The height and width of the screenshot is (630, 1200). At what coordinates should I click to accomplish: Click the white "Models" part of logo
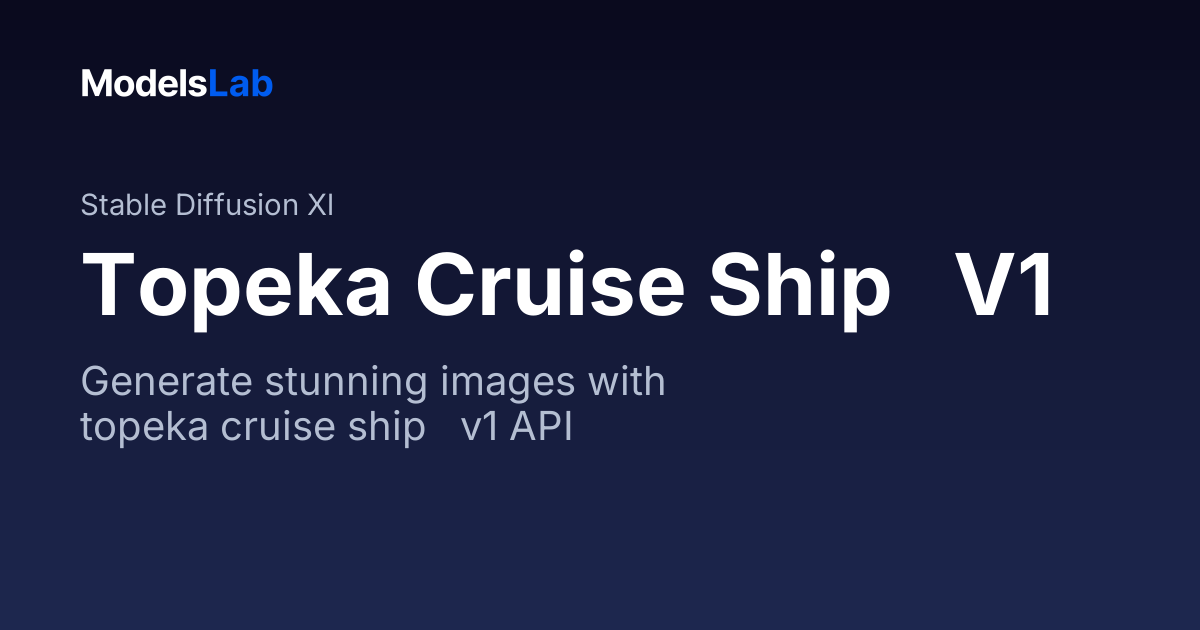pyautogui.click(x=144, y=84)
